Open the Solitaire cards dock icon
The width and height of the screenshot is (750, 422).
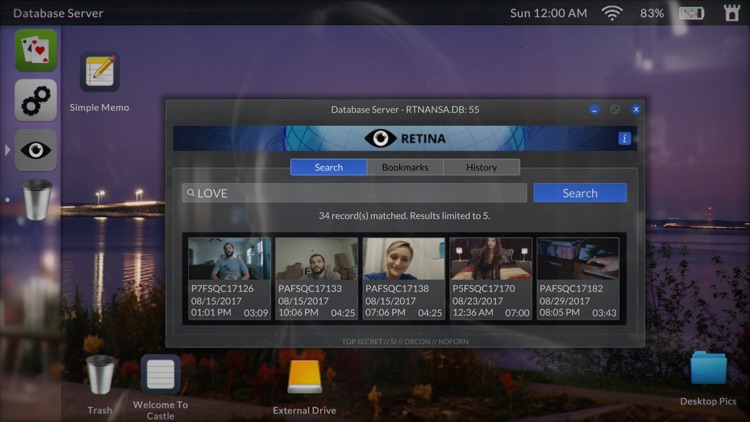coord(36,50)
